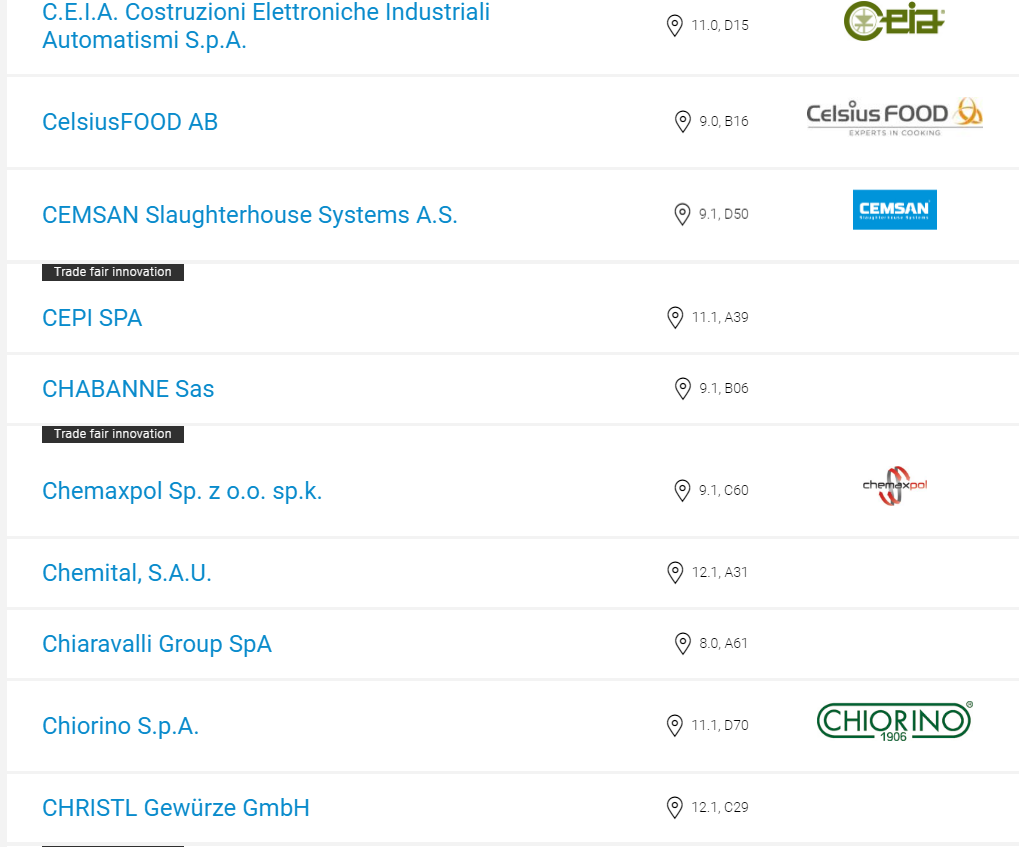
Task: Click location pin icon beside 9.0, B16
Action: tap(682, 122)
